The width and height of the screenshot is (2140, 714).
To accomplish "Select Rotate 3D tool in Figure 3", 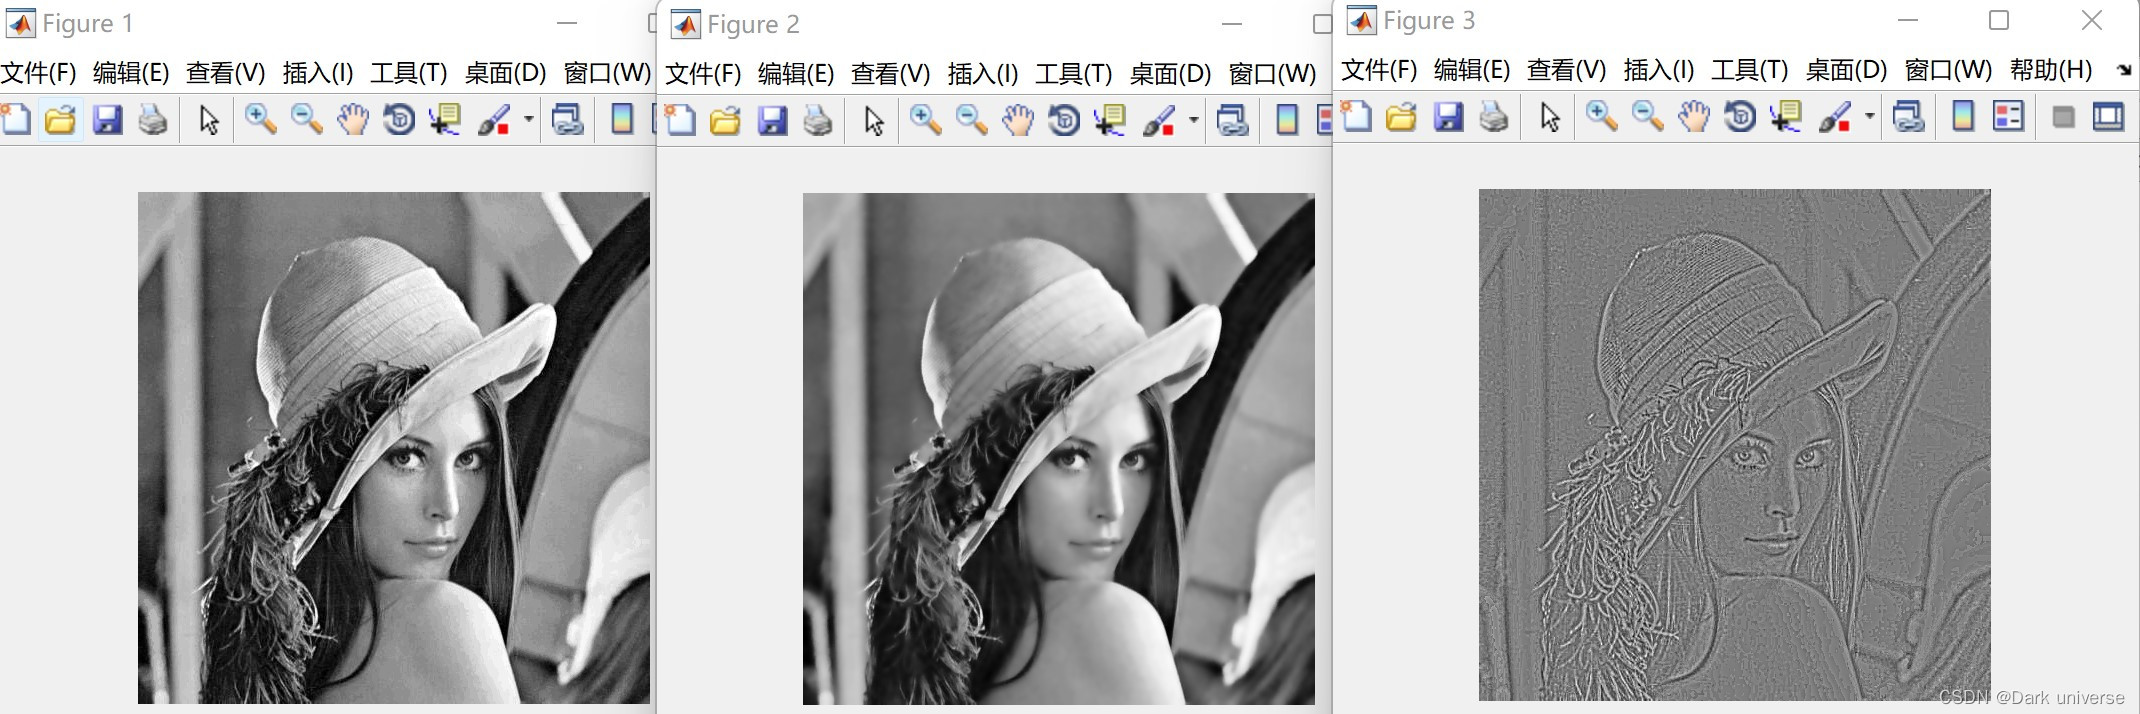I will coord(1739,117).
